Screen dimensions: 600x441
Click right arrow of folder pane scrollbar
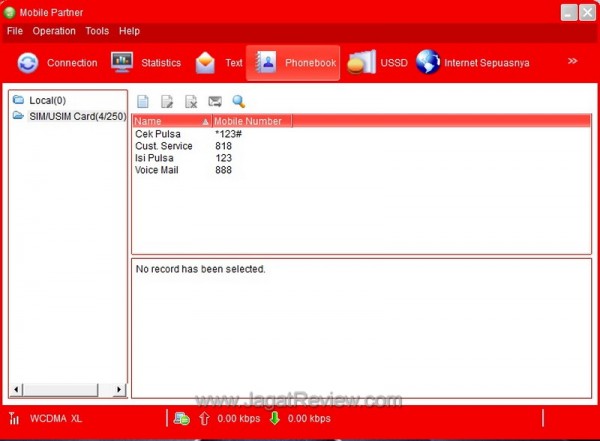[x=120, y=389]
